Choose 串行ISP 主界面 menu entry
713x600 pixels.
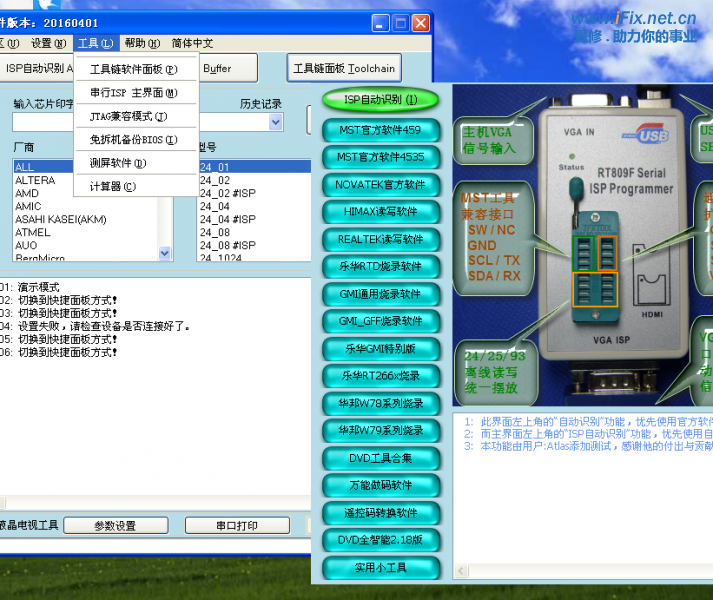[x=136, y=93]
